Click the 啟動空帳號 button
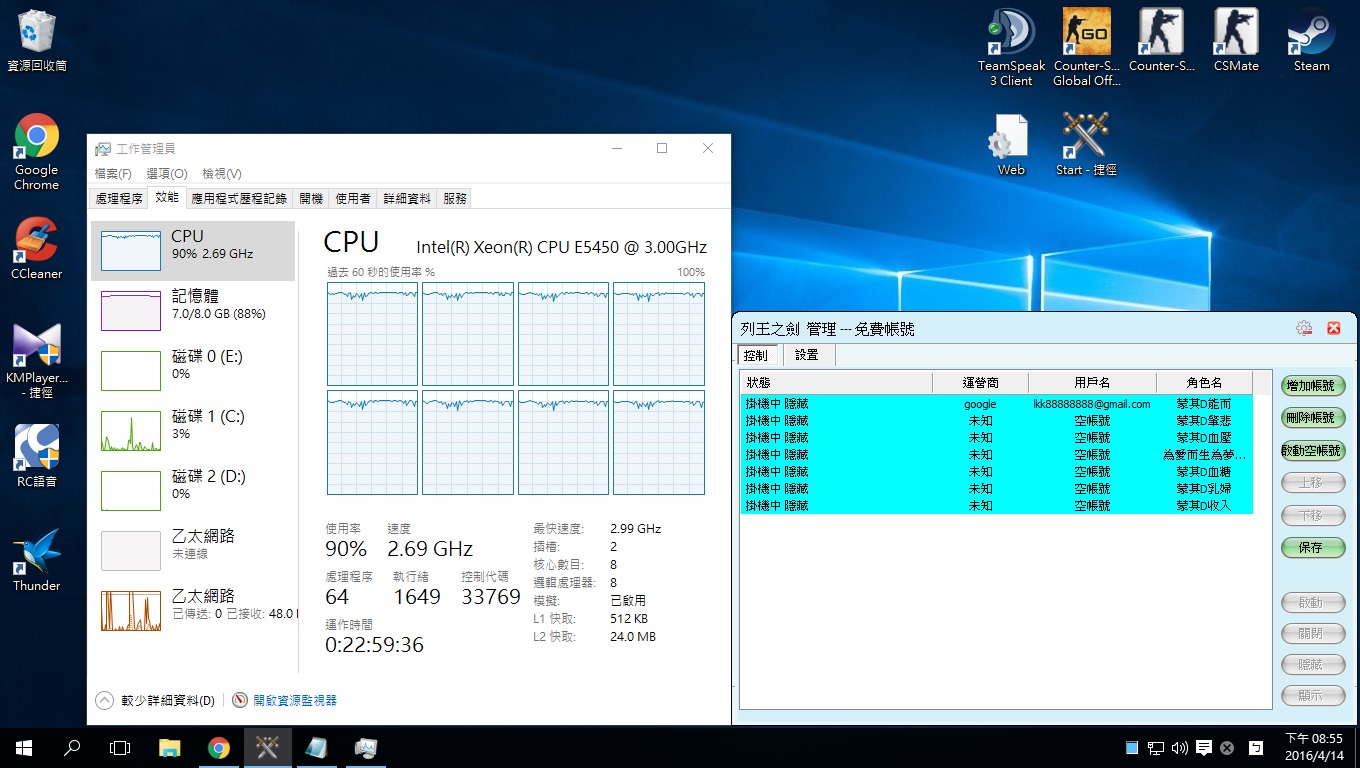1360x768 pixels. pos(1313,451)
